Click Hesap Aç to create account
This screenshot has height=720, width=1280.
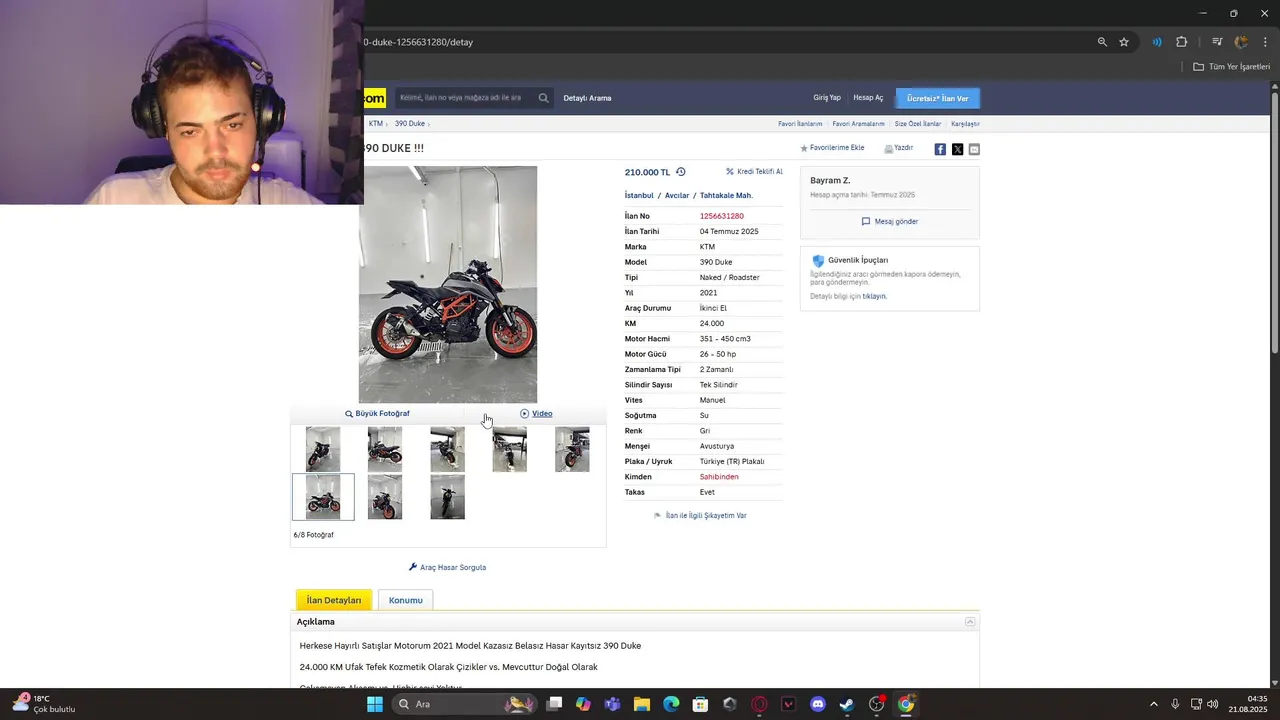coord(868,98)
